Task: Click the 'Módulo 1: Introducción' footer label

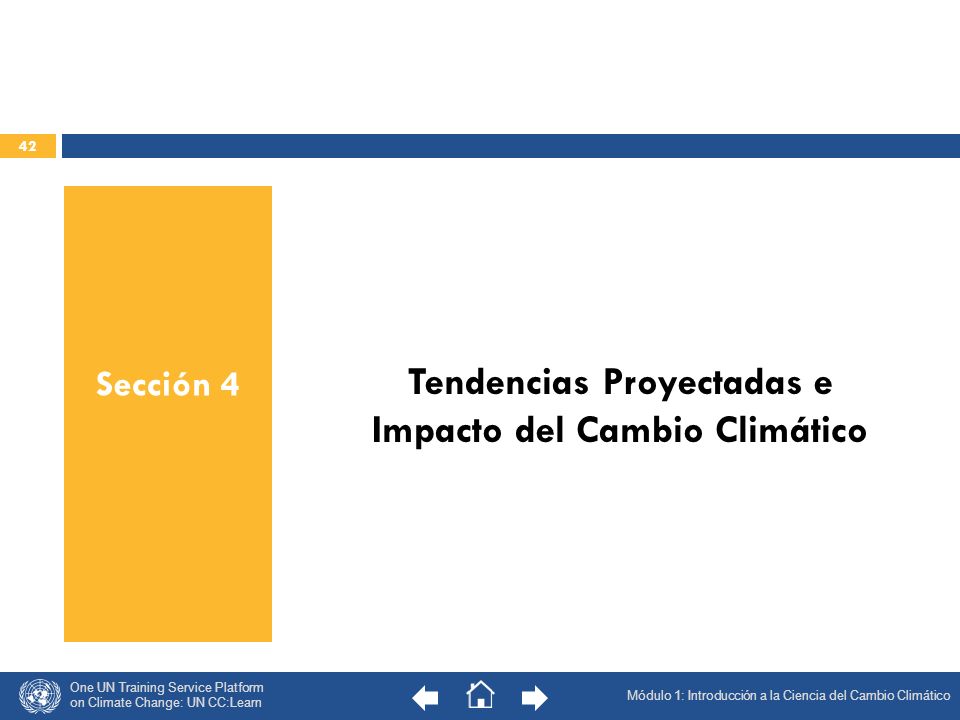Action: point(691,696)
